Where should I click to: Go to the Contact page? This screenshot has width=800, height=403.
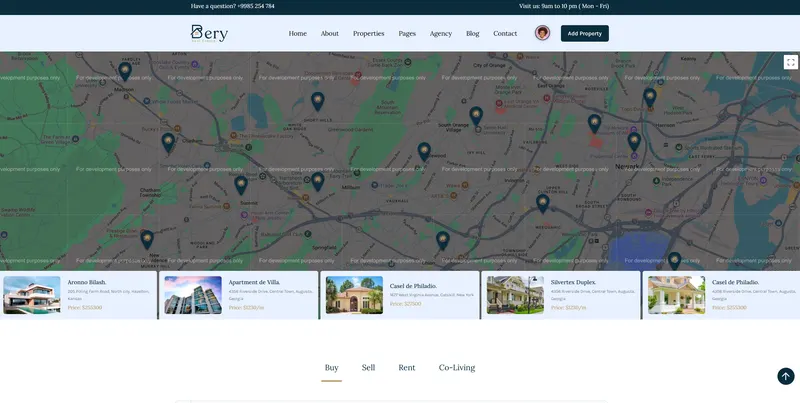505,34
